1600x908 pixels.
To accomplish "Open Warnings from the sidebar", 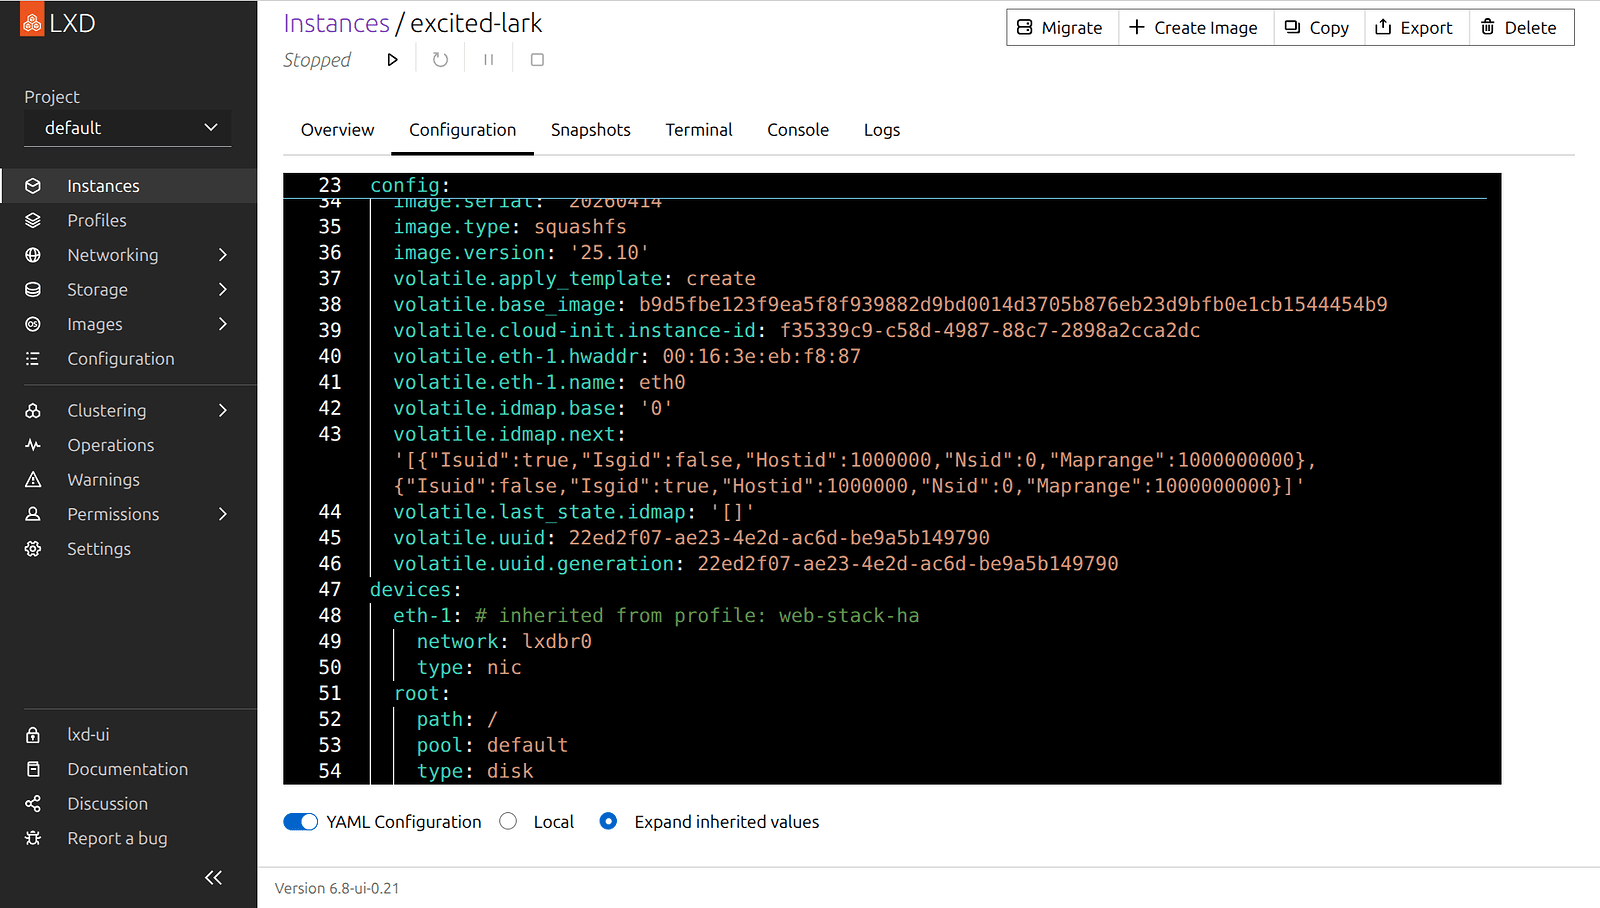I will click(x=103, y=480).
